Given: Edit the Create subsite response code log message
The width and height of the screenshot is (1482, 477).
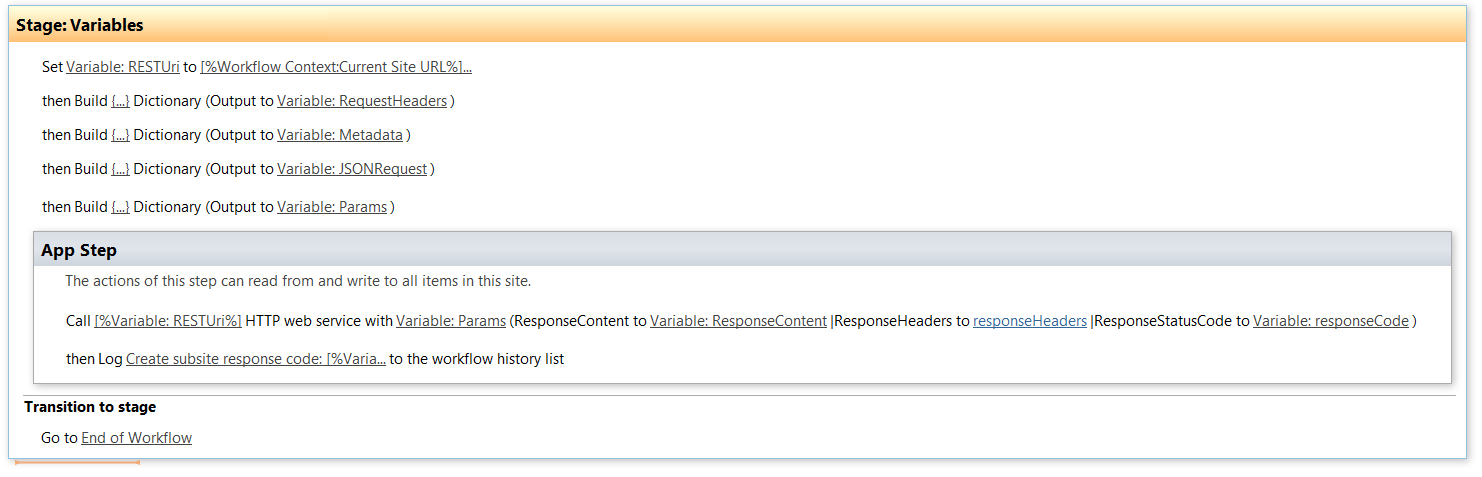Looking at the screenshot, I should (x=255, y=358).
